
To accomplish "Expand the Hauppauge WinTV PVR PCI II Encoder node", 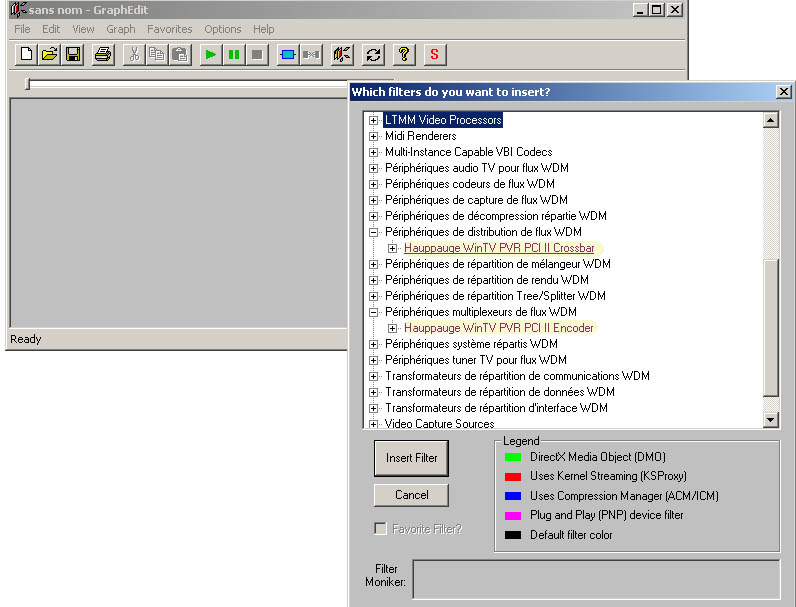I will click(393, 328).
